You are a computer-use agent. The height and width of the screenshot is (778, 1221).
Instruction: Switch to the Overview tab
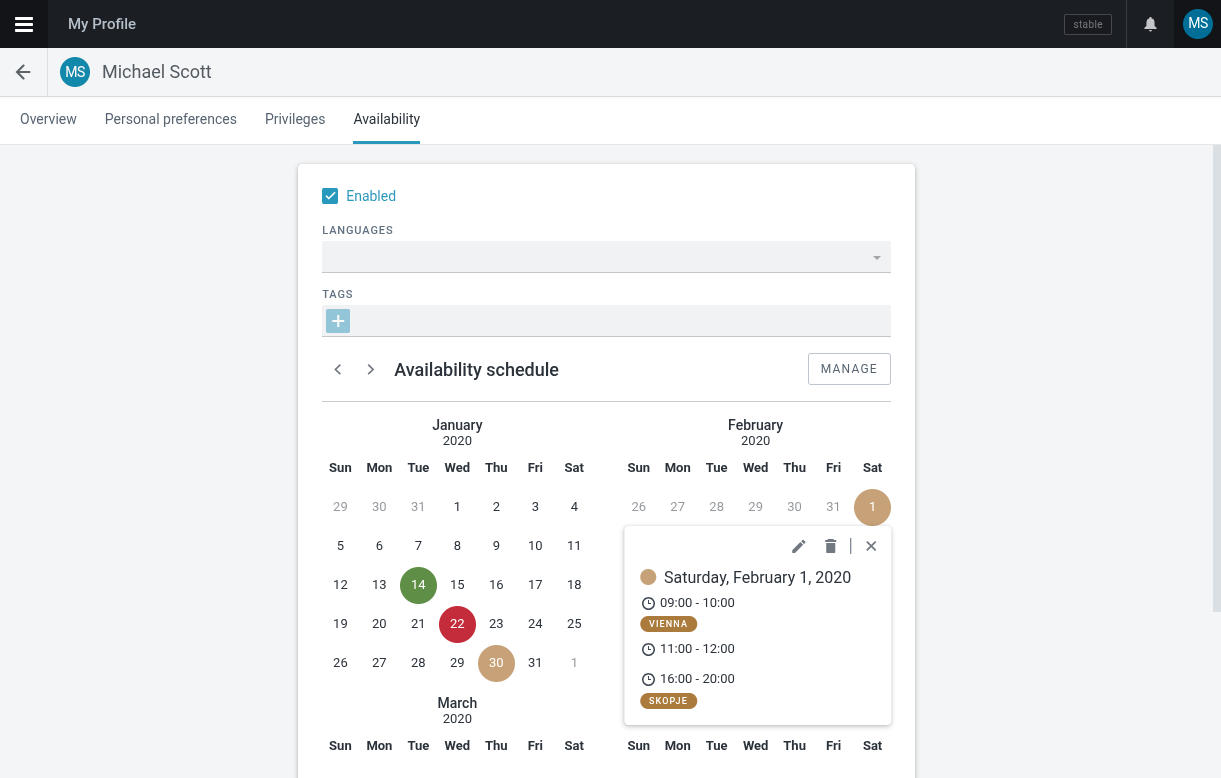[x=48, y=119]
